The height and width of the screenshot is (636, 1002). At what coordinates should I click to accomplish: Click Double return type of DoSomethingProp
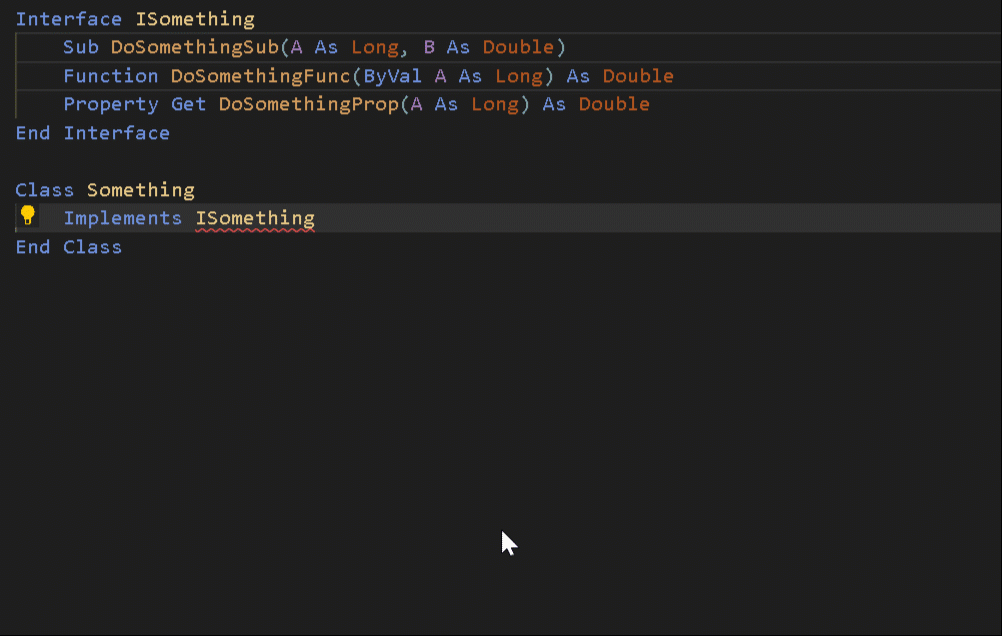click(x=614, y=104)
